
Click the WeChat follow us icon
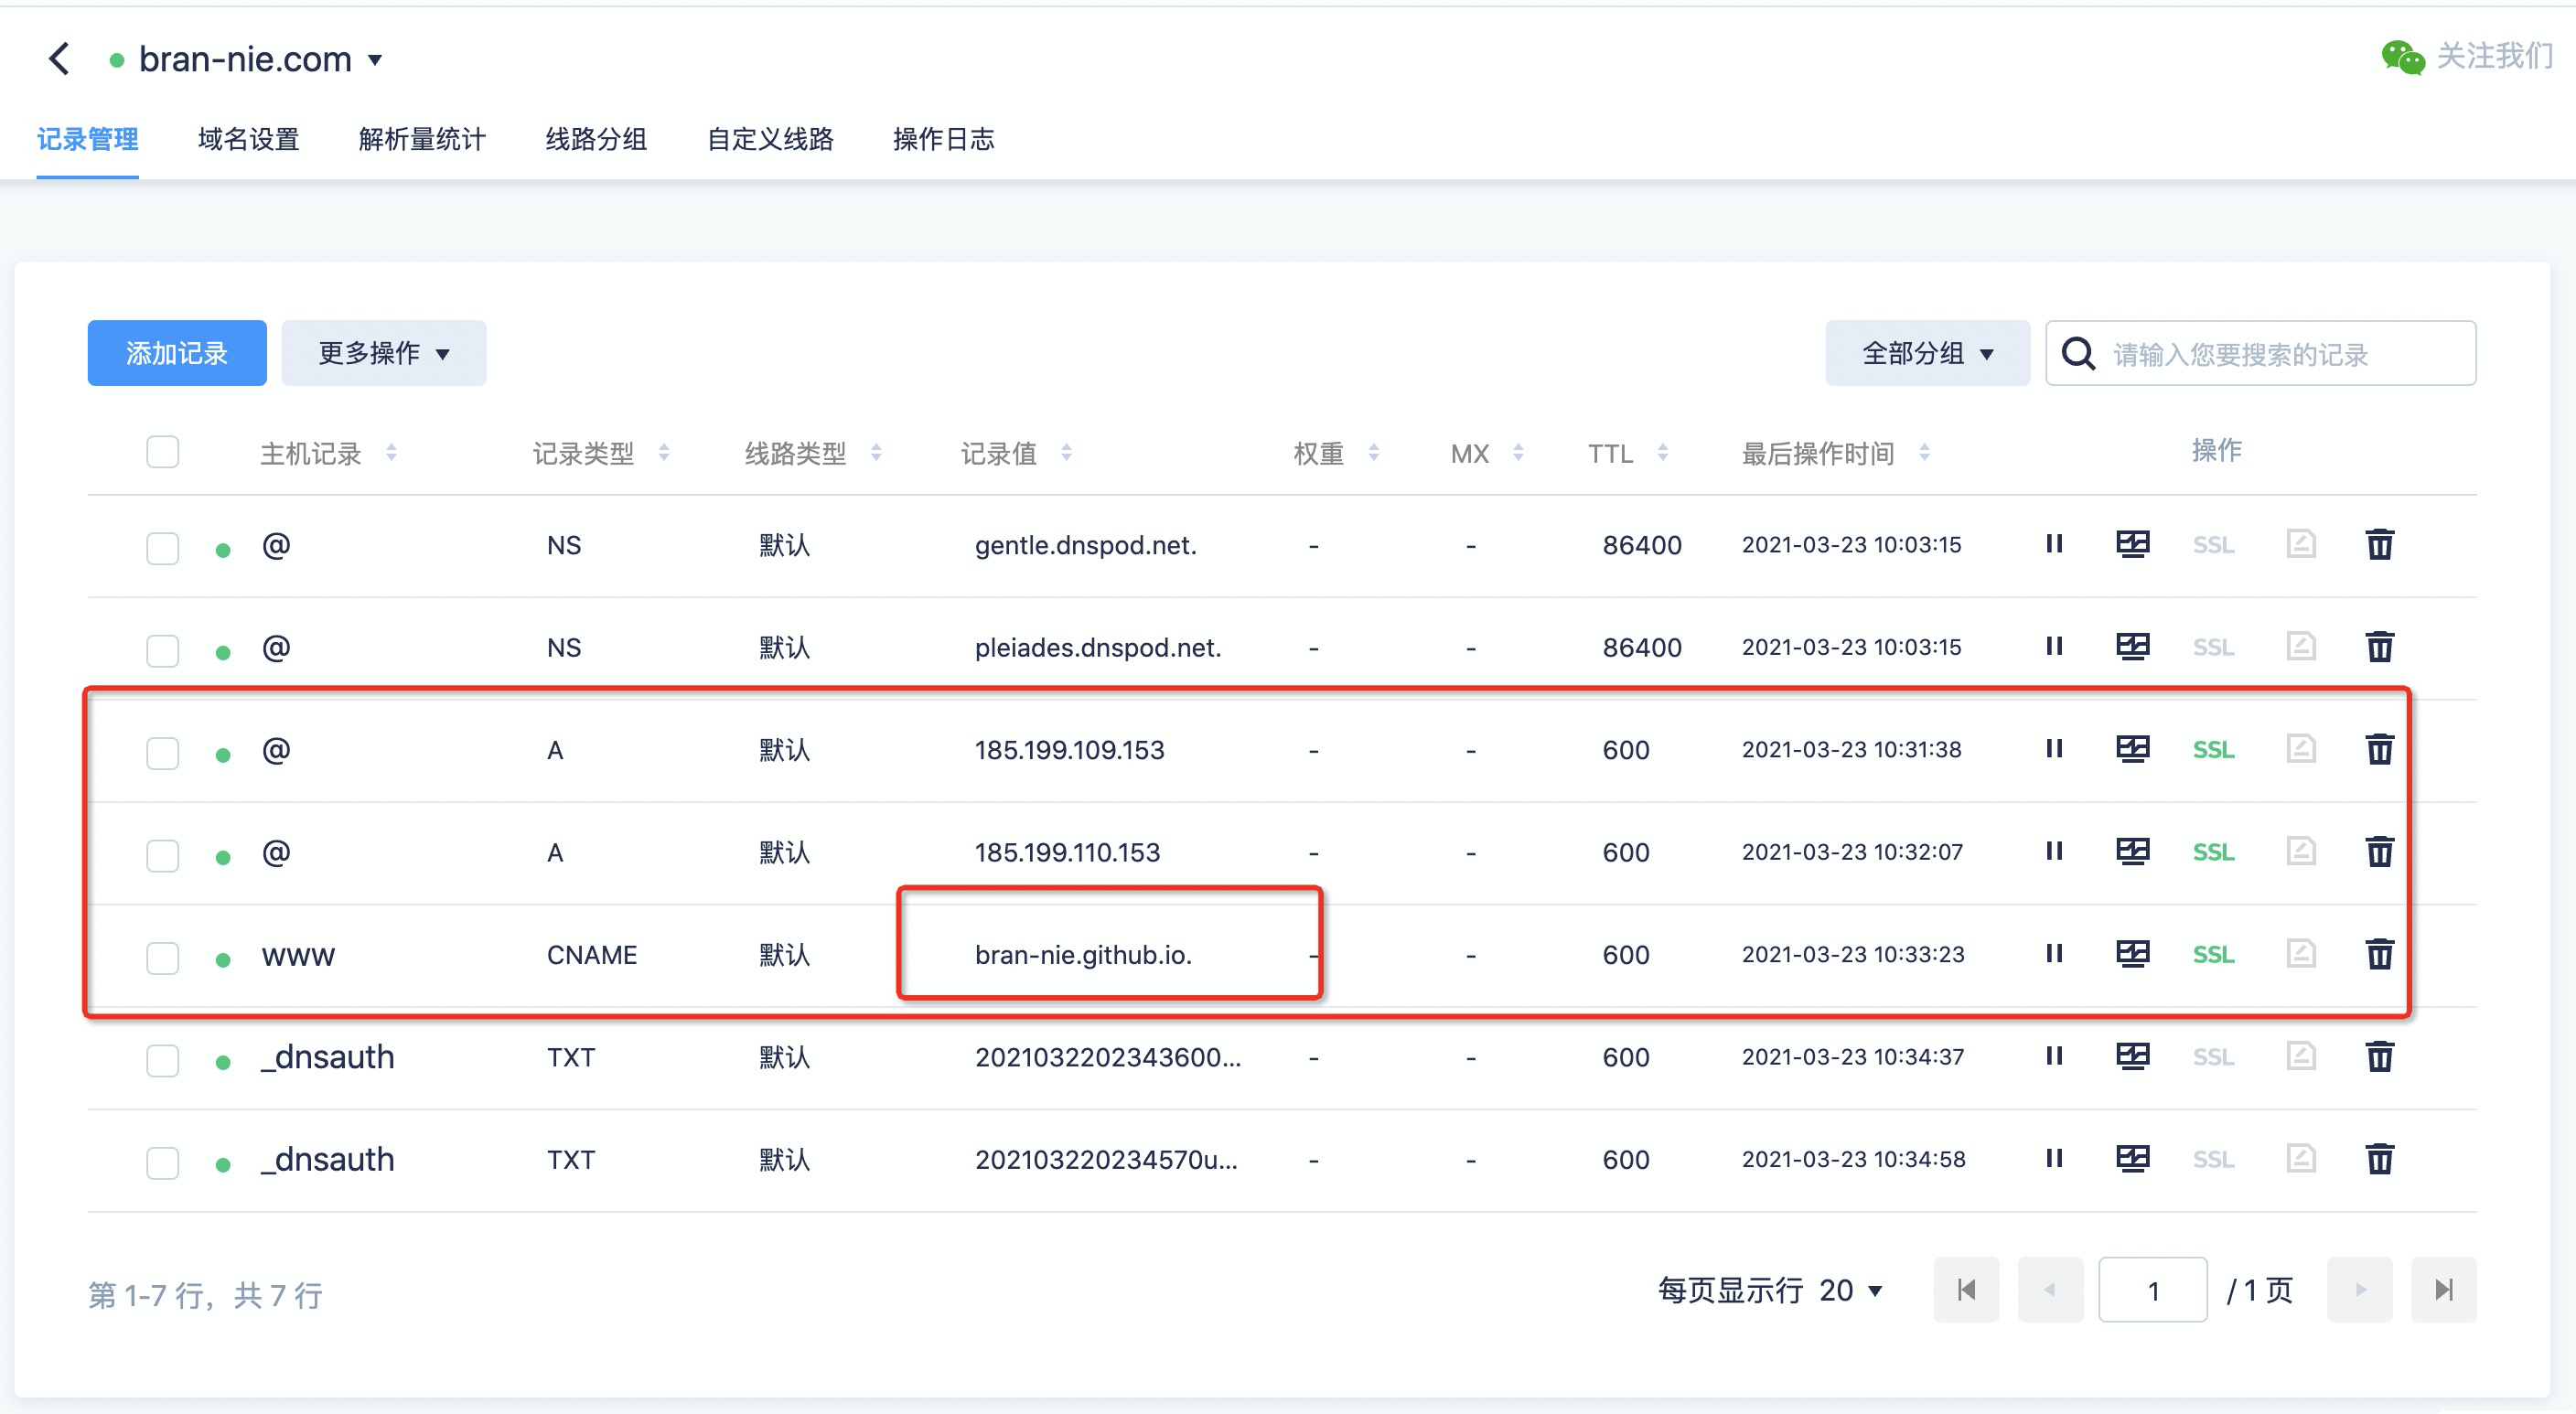pos(2402,58)
